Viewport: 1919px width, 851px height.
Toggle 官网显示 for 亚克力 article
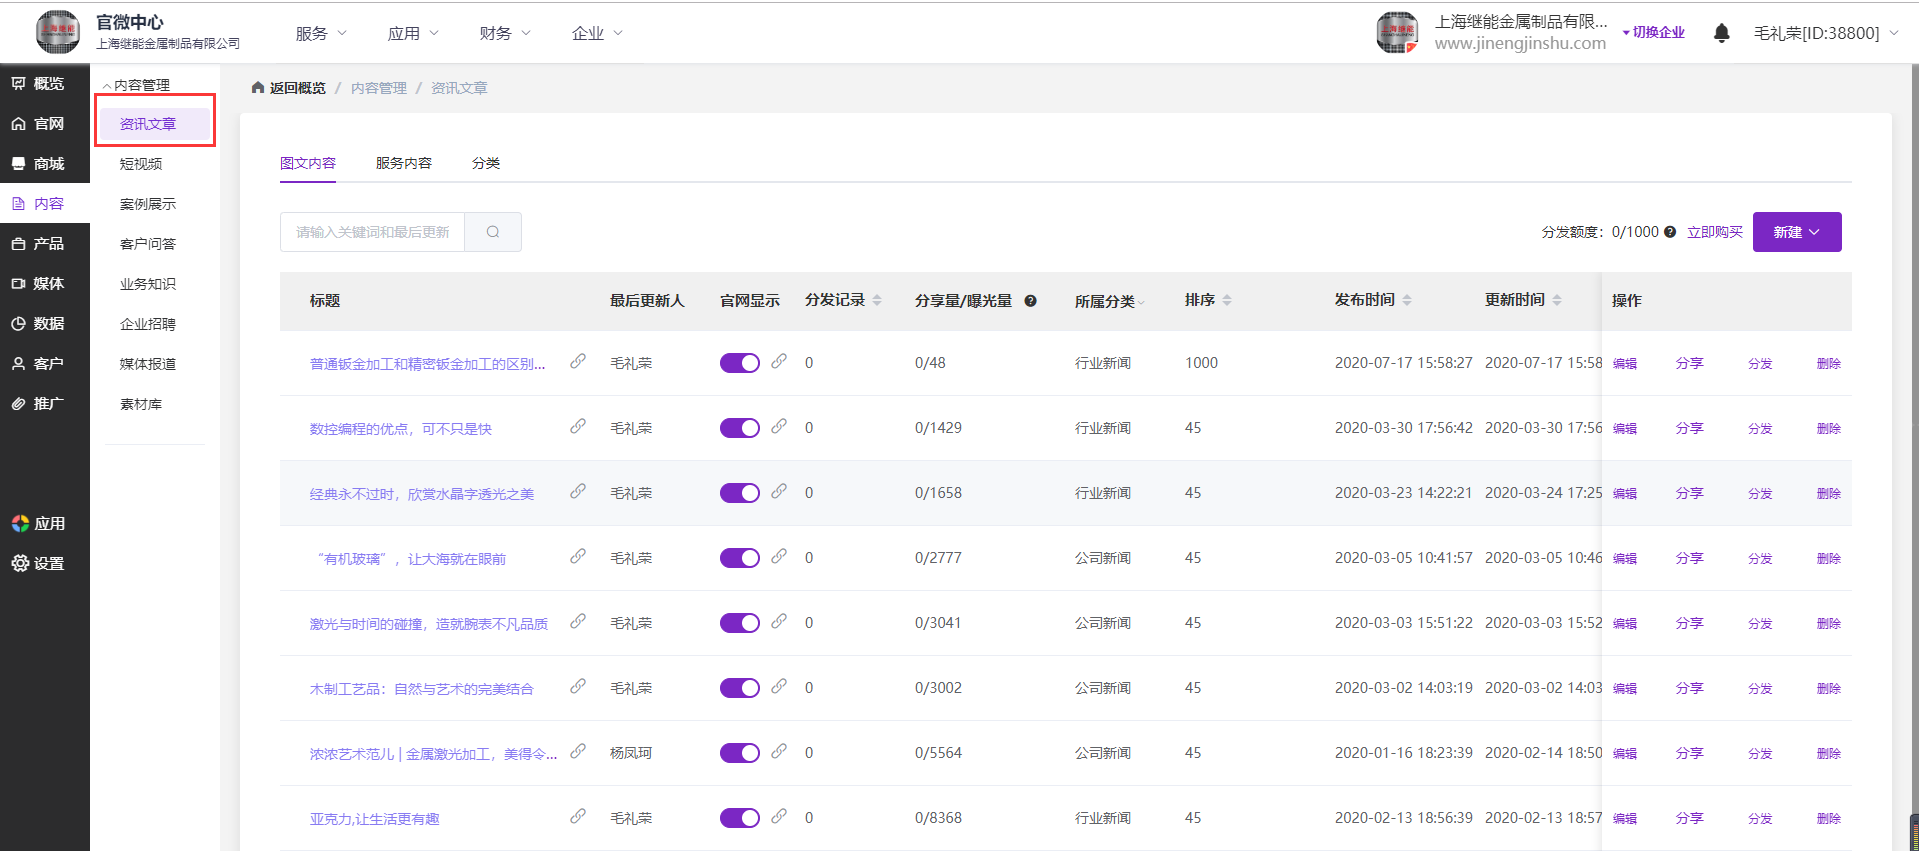[740, 818]
